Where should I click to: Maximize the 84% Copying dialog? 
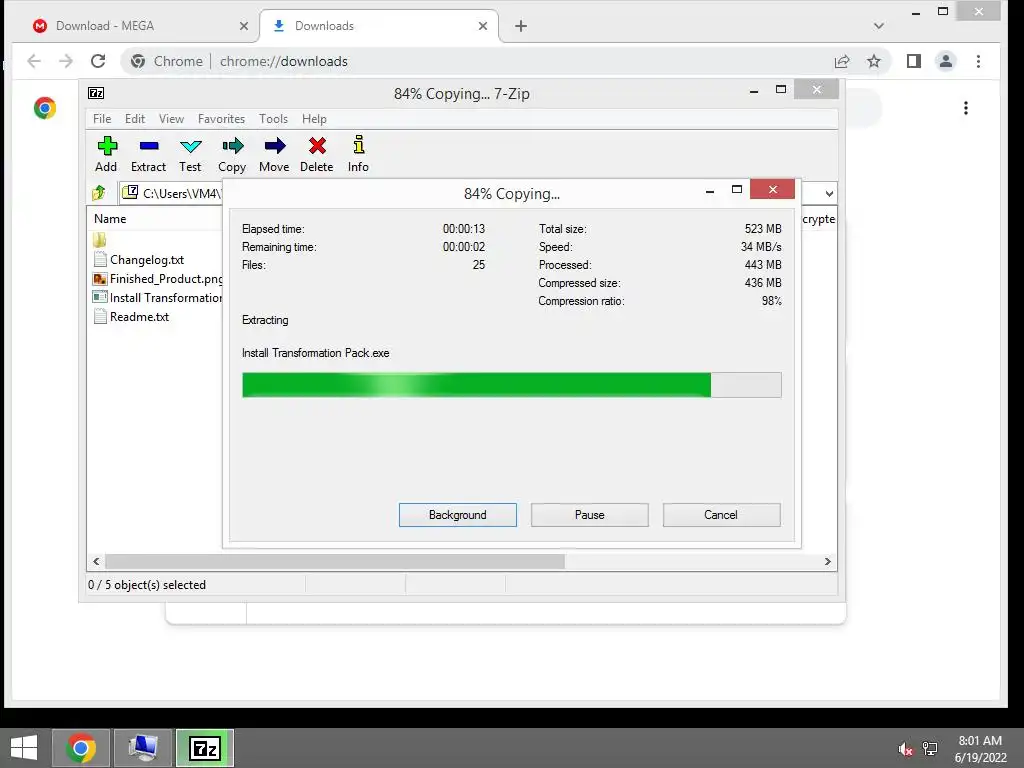click(737, 189)
